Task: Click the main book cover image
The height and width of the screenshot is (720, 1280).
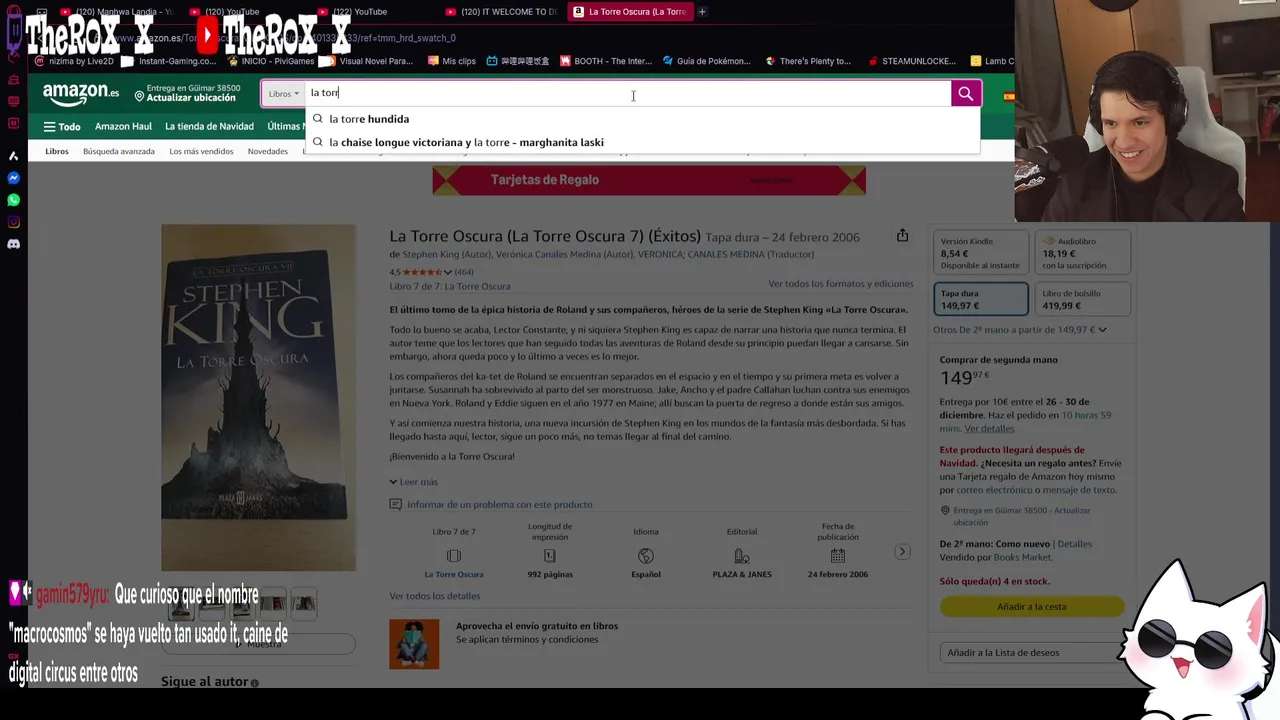Action: pyautogui.click(x=258, y=398)
